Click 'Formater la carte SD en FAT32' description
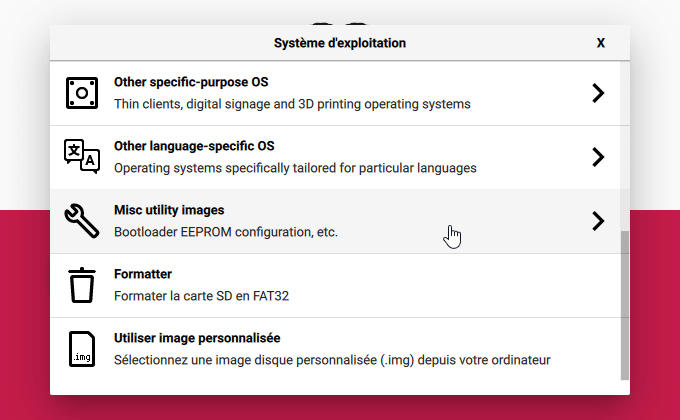Viewport: 680px width, 420px height. (201, 296)
